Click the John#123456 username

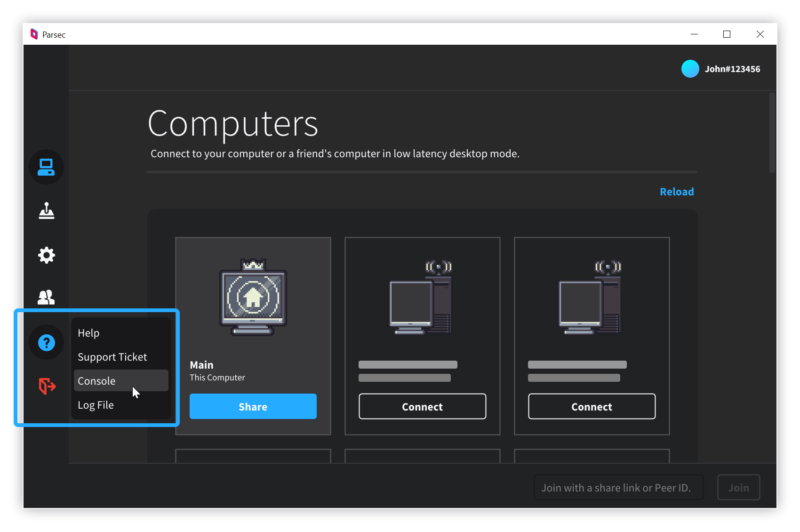pyautogui.click(x=732, y=69)
